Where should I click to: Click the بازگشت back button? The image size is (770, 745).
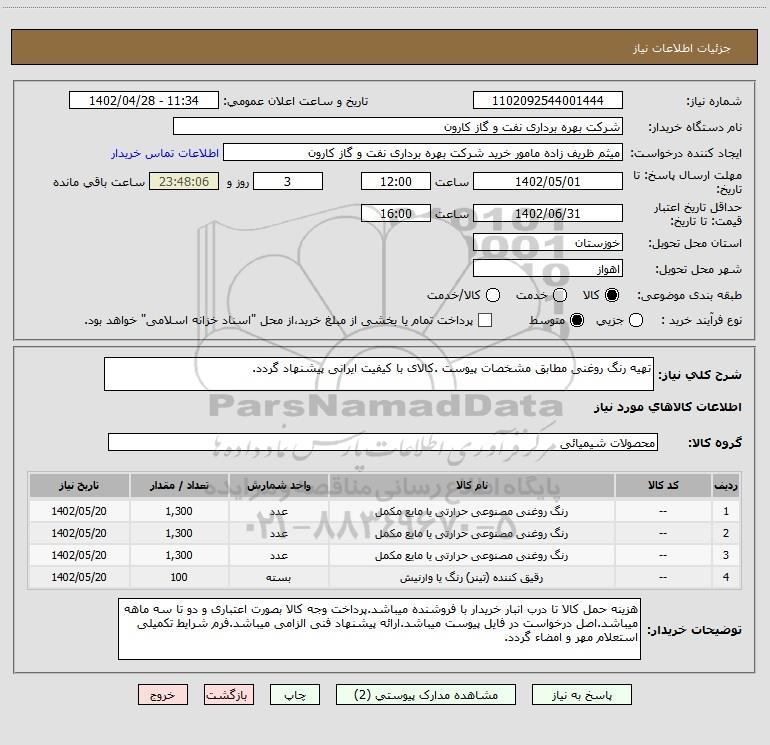pyautogui.click(x=229, y=695)
